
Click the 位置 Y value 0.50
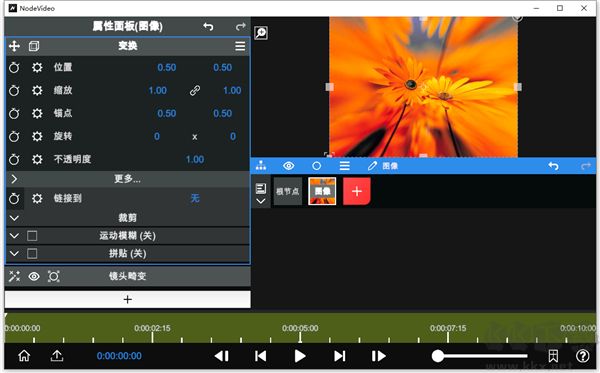pos(223,68)
